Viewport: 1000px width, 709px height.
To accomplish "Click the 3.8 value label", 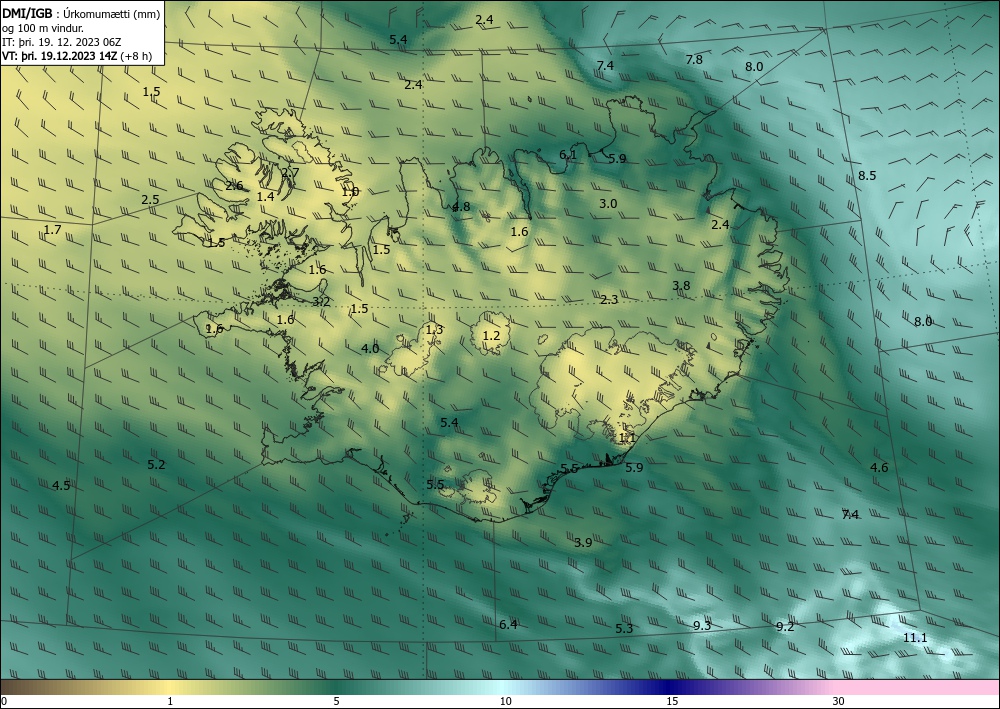I will click(681, 285).
